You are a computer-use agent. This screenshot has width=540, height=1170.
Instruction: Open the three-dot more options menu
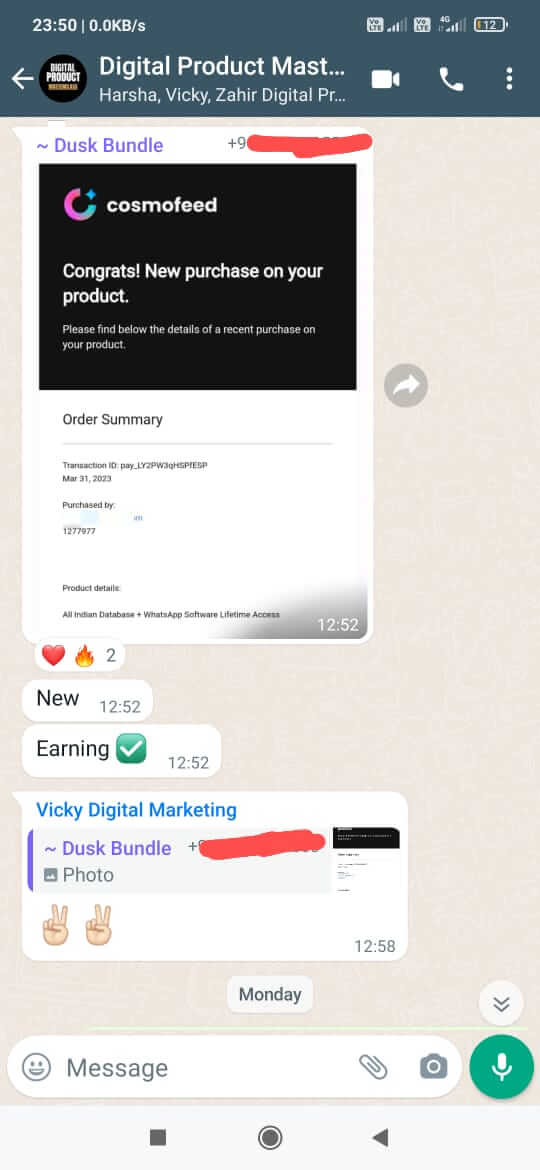point(509,79)
